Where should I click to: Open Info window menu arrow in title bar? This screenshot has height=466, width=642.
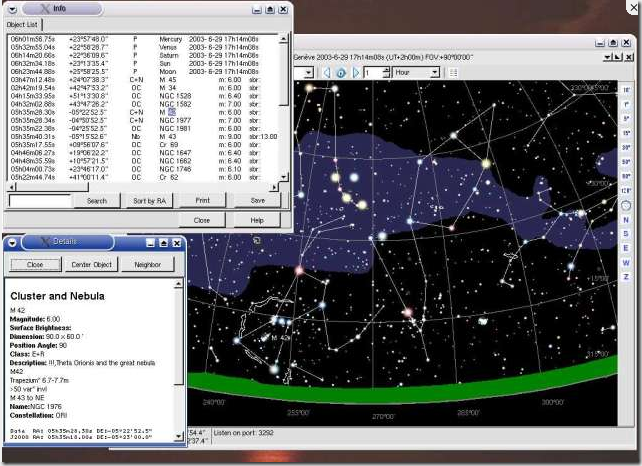[x=12, y=9]
